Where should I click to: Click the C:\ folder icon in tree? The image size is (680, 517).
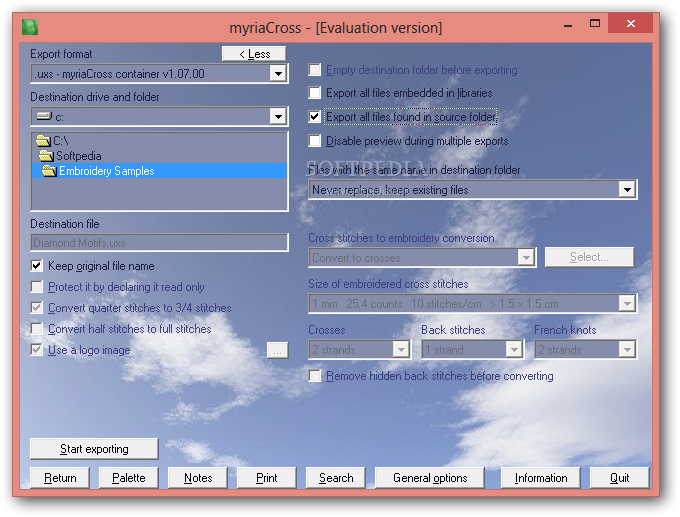point(43,141)
